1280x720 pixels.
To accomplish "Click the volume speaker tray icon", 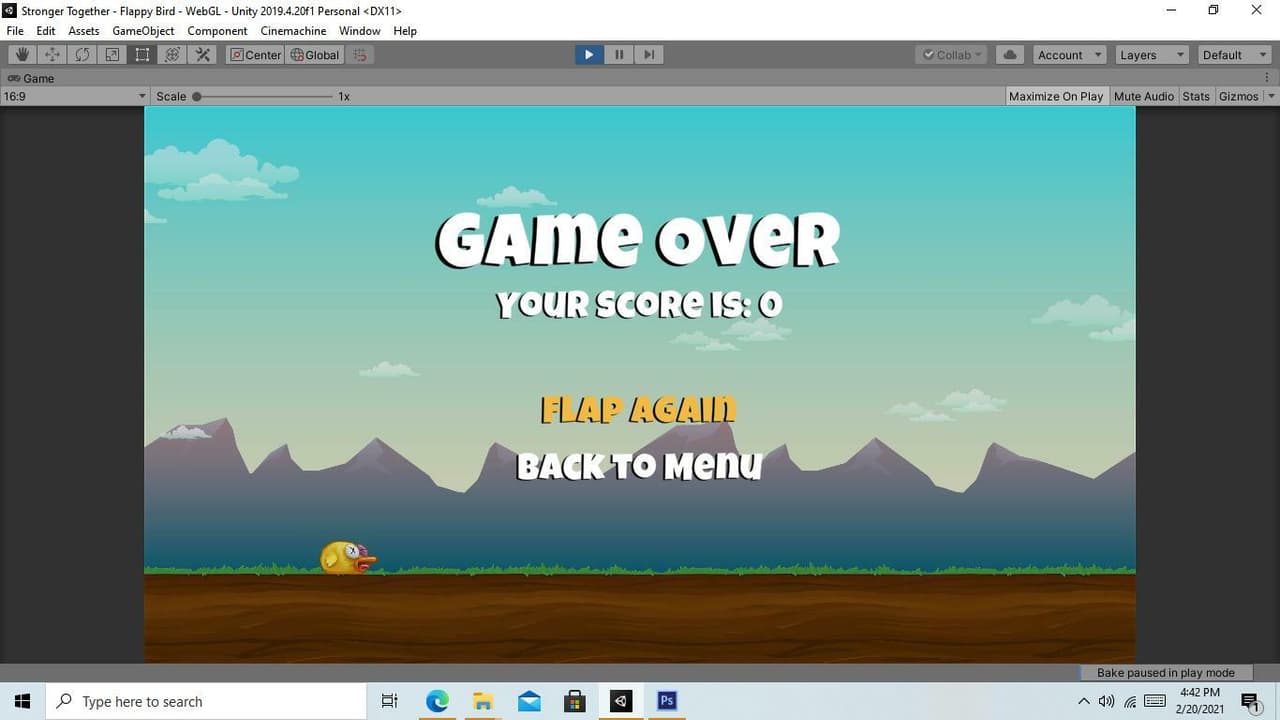I will [x=1106, y=701].
